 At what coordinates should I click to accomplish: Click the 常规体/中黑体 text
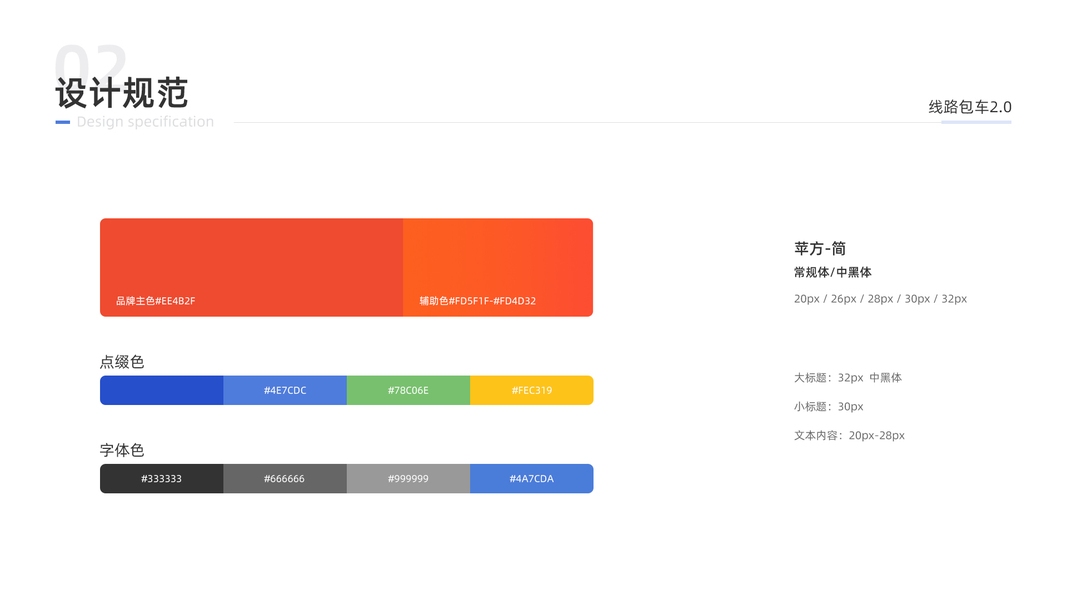pyautogui.click(x=832, y=272)
